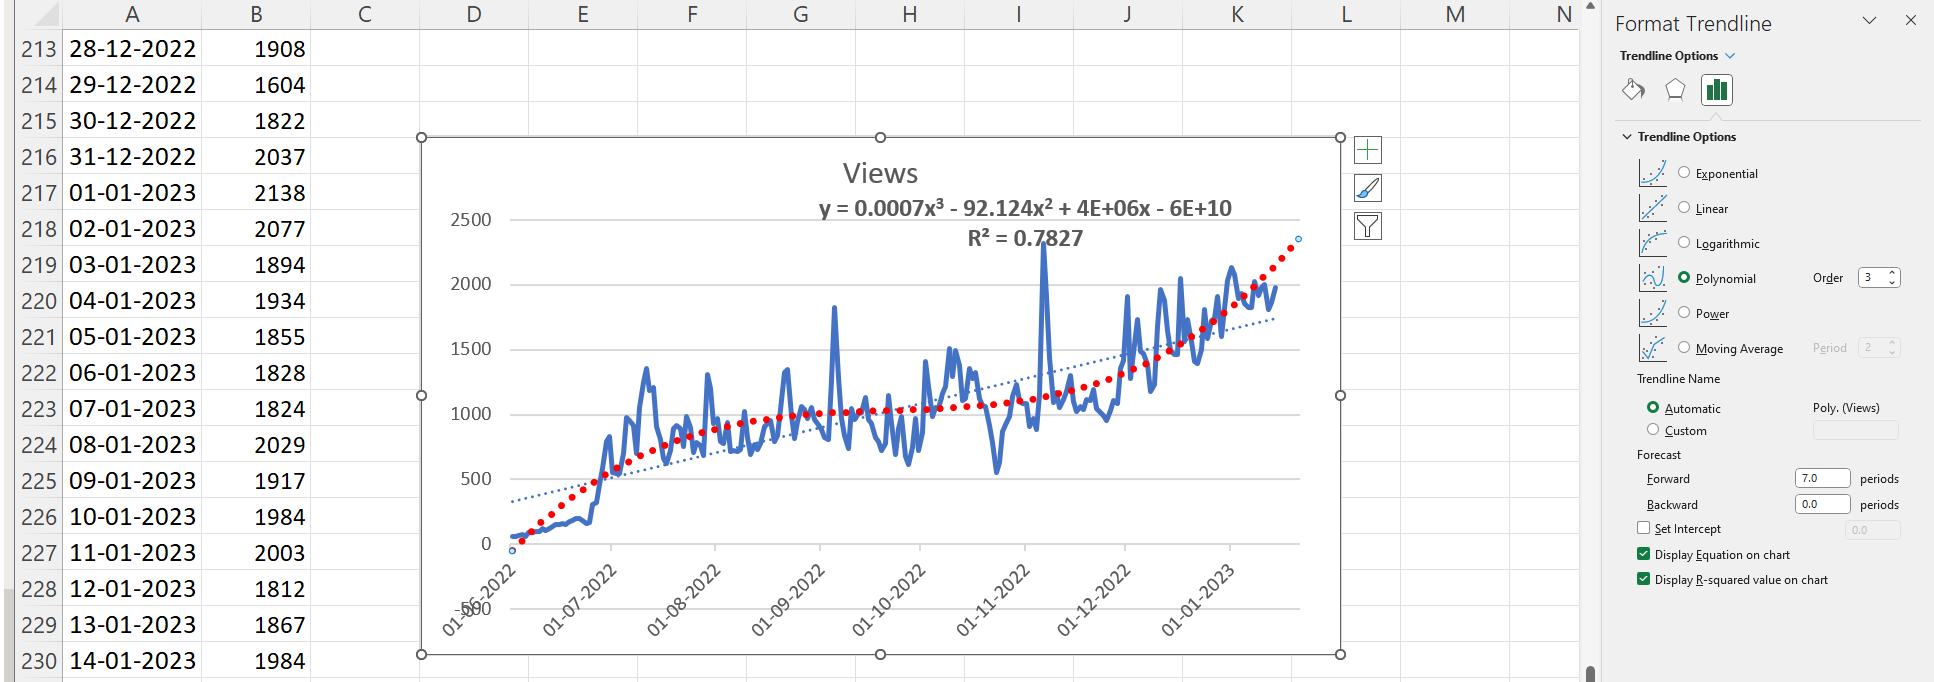
Task: Click the Chart Elements plus button
Action: [x=1367, y=150]
